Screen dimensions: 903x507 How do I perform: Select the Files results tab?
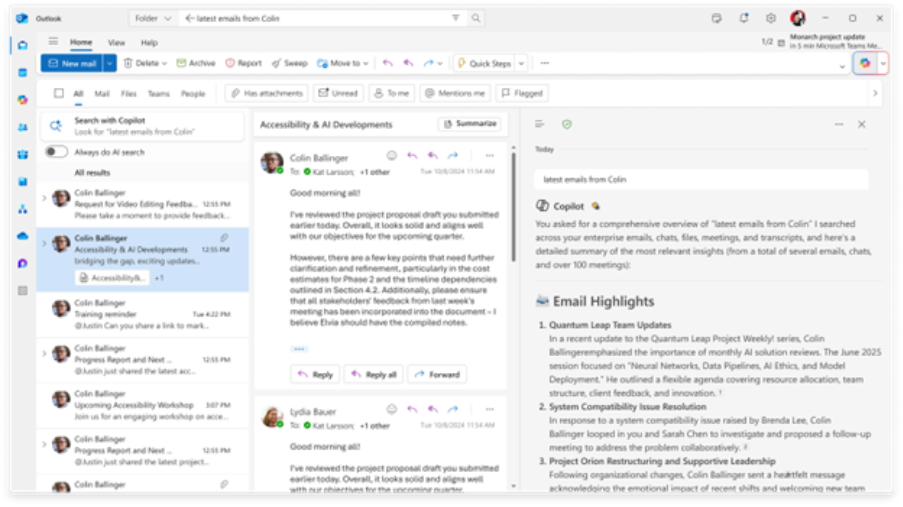click(x=128, y=93)
